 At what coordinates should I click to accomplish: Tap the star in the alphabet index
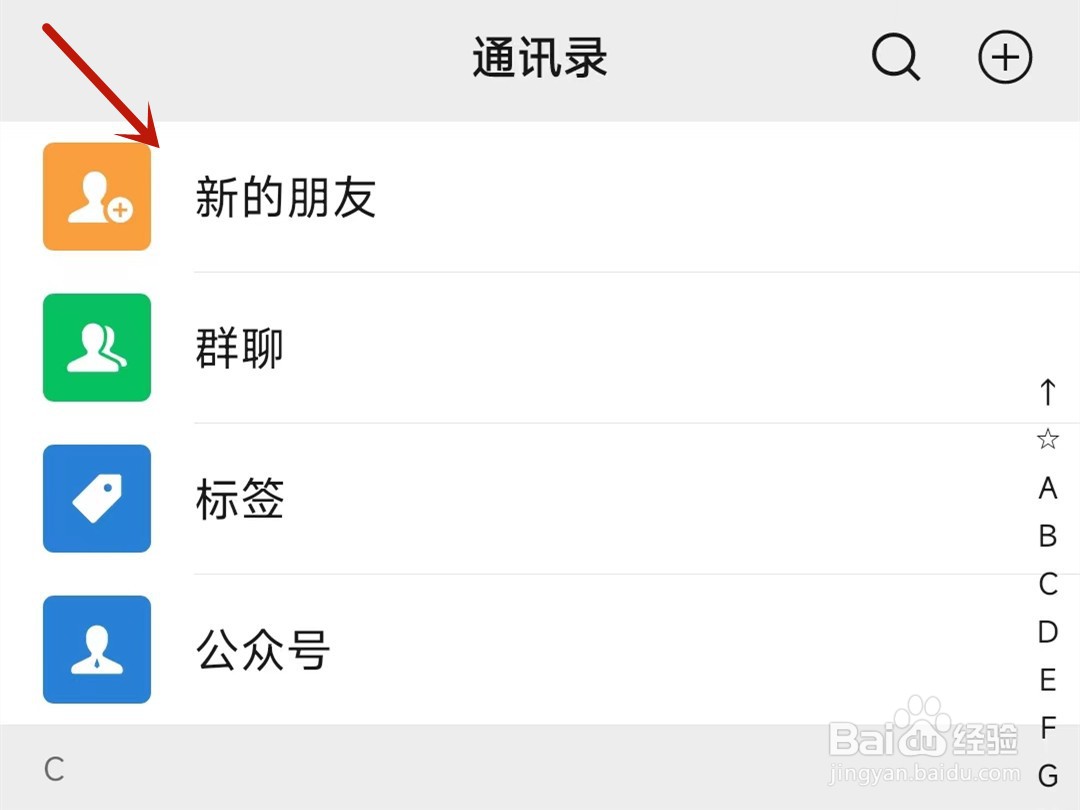[x=1047, y=438]
